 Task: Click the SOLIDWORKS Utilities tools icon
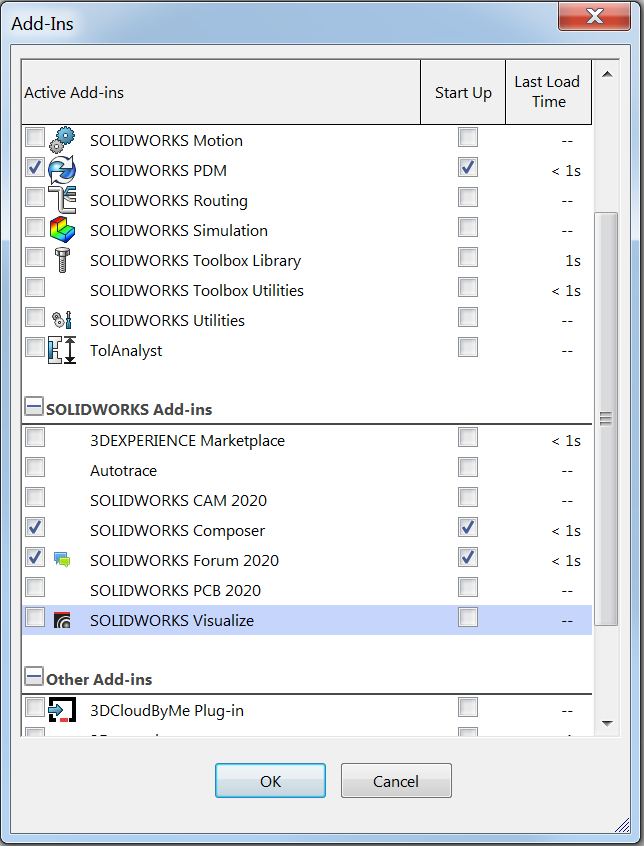coord(62,320)
